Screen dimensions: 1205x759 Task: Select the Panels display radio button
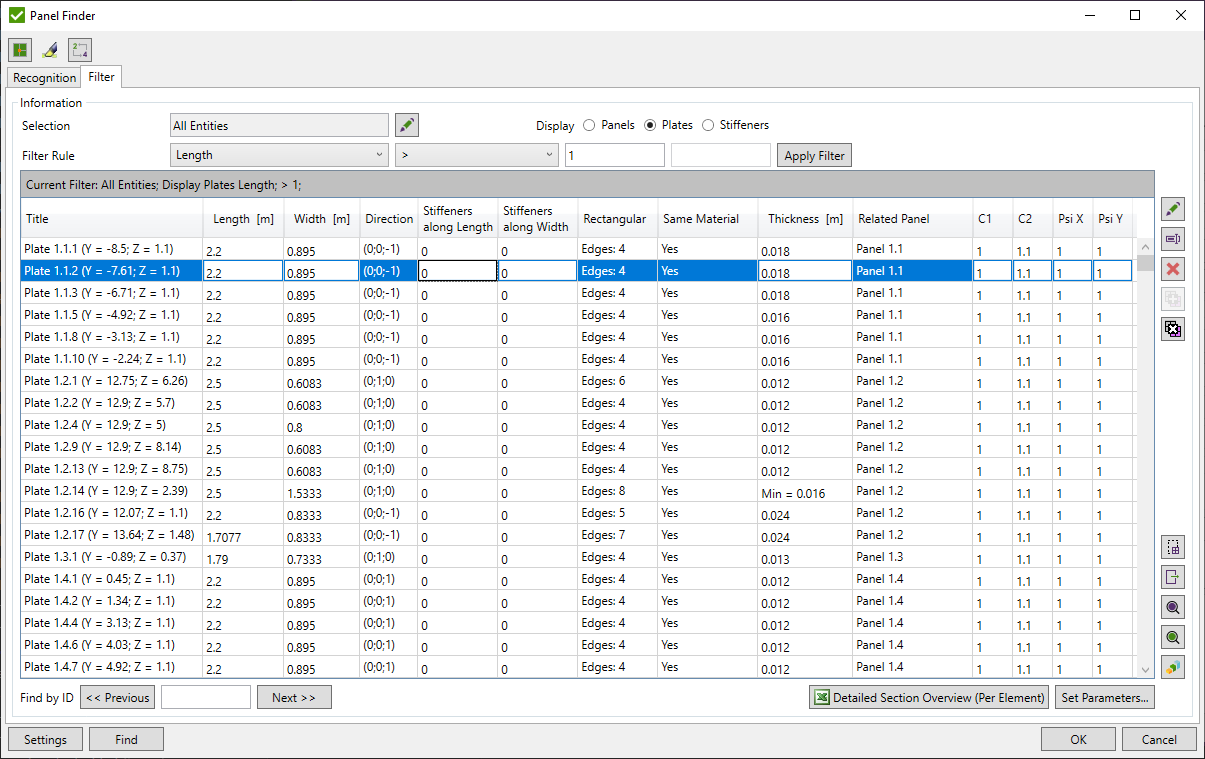coord(589,126)
